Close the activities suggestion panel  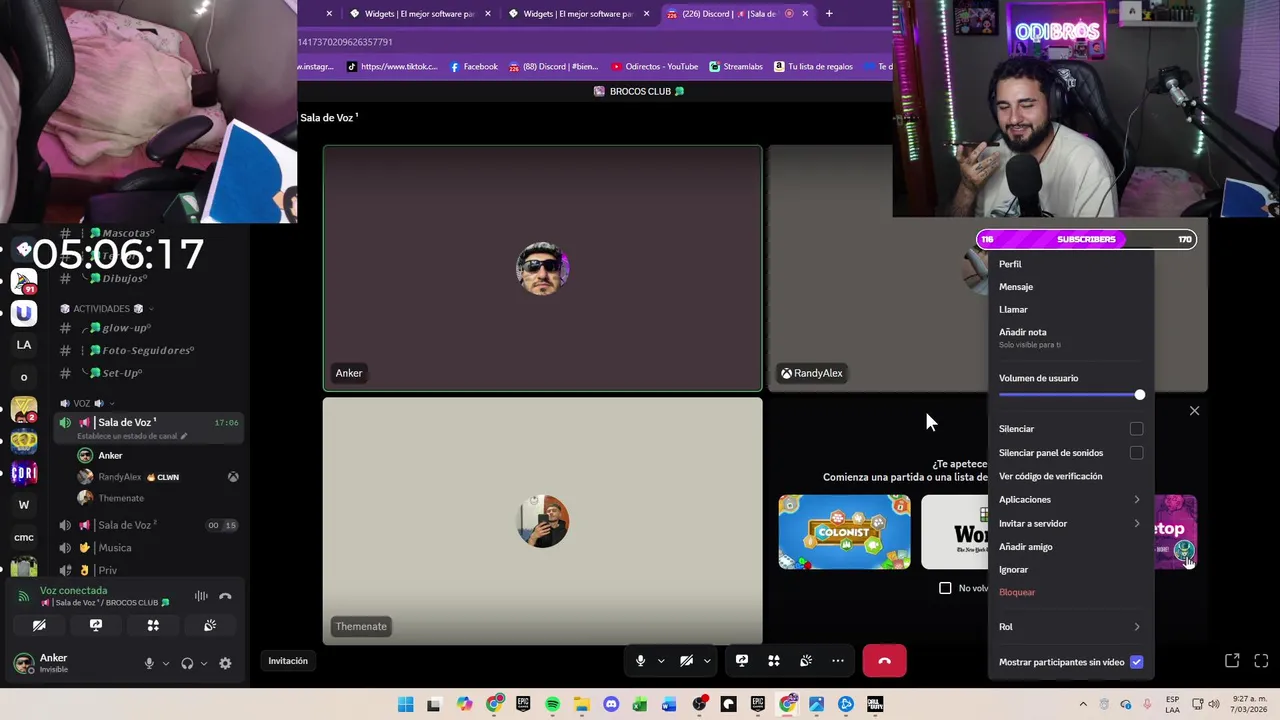coord(1194,411)
